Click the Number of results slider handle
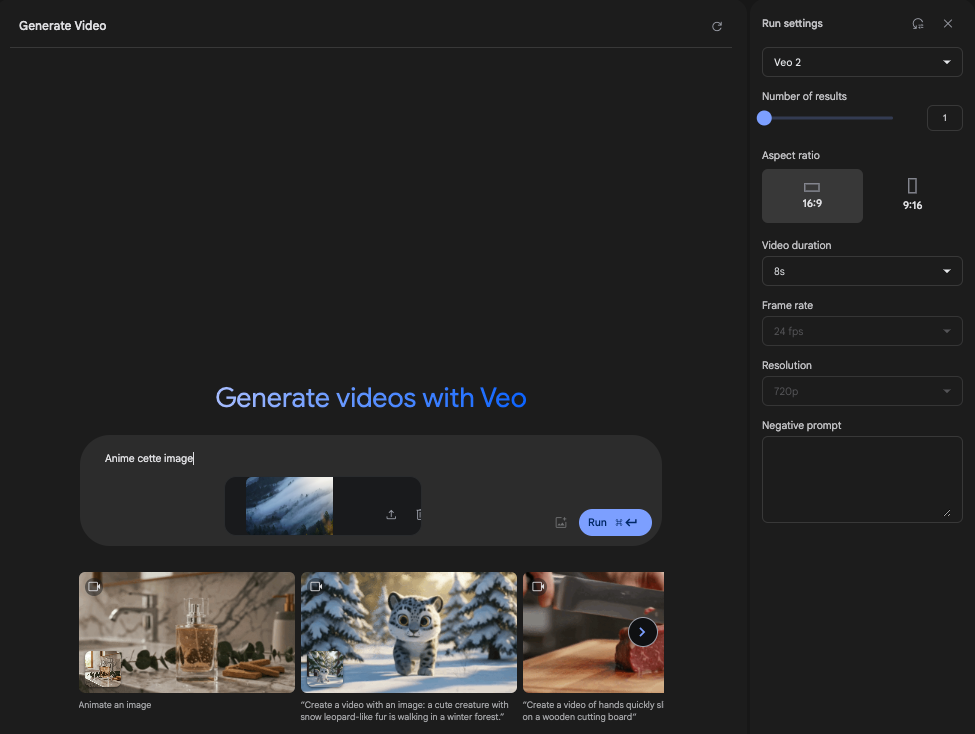975x734 pixels. coord(765,118)
